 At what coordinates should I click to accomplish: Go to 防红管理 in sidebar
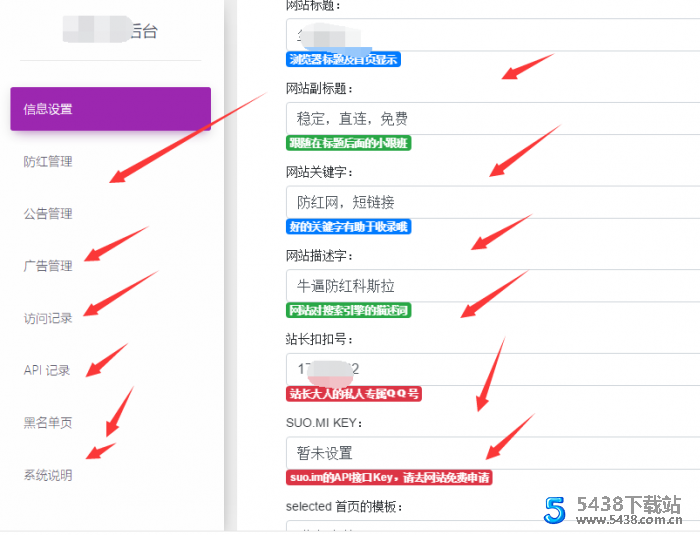pyautogui.click(x=48, y=162)
